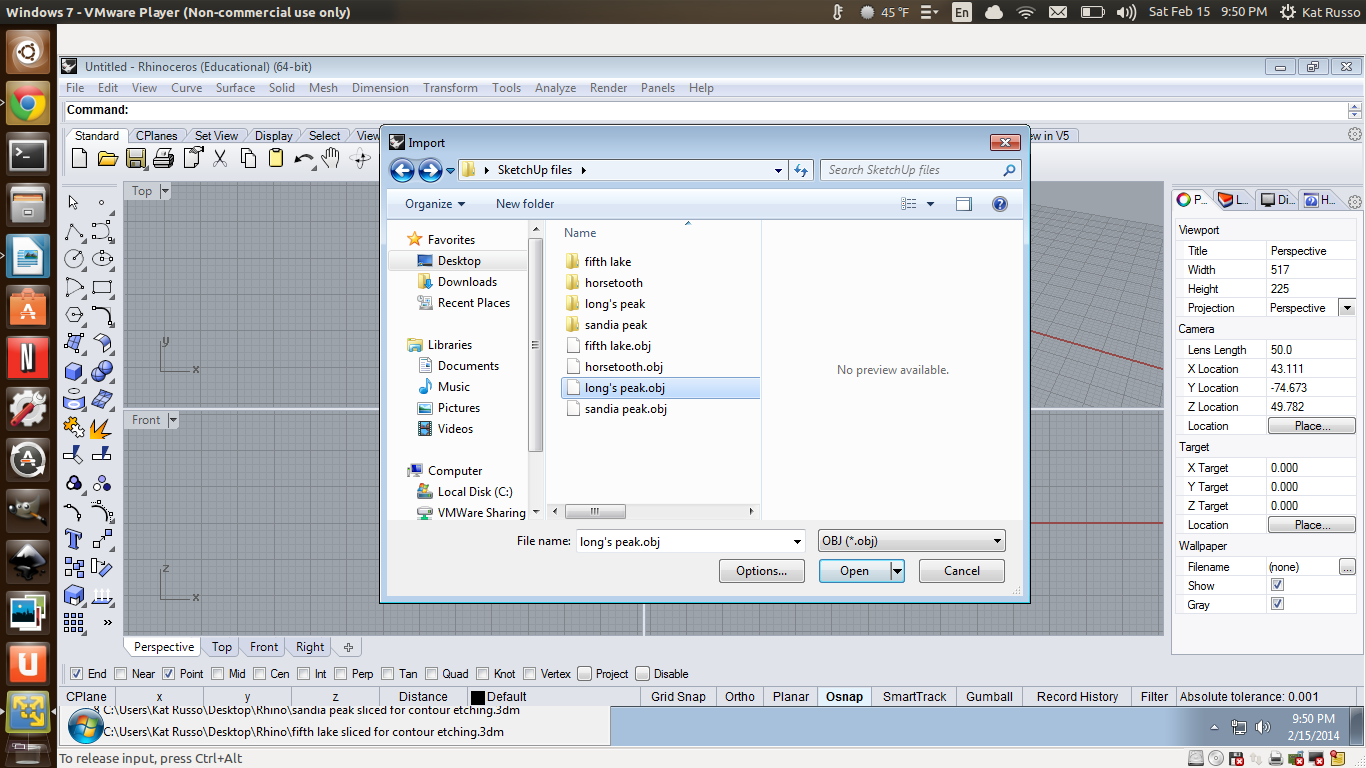Toggle the Near osnap checkbox

point(121,673)
